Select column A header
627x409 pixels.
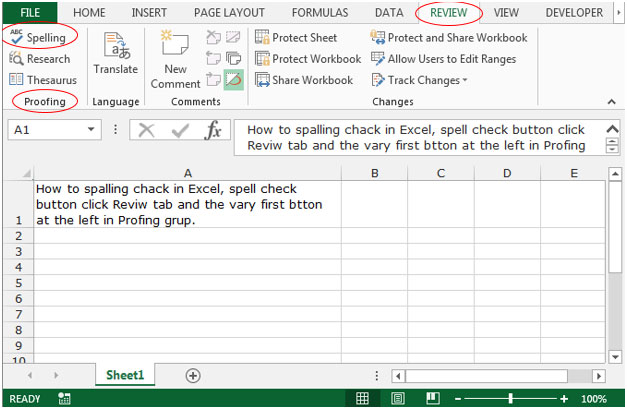pos(188,173)
